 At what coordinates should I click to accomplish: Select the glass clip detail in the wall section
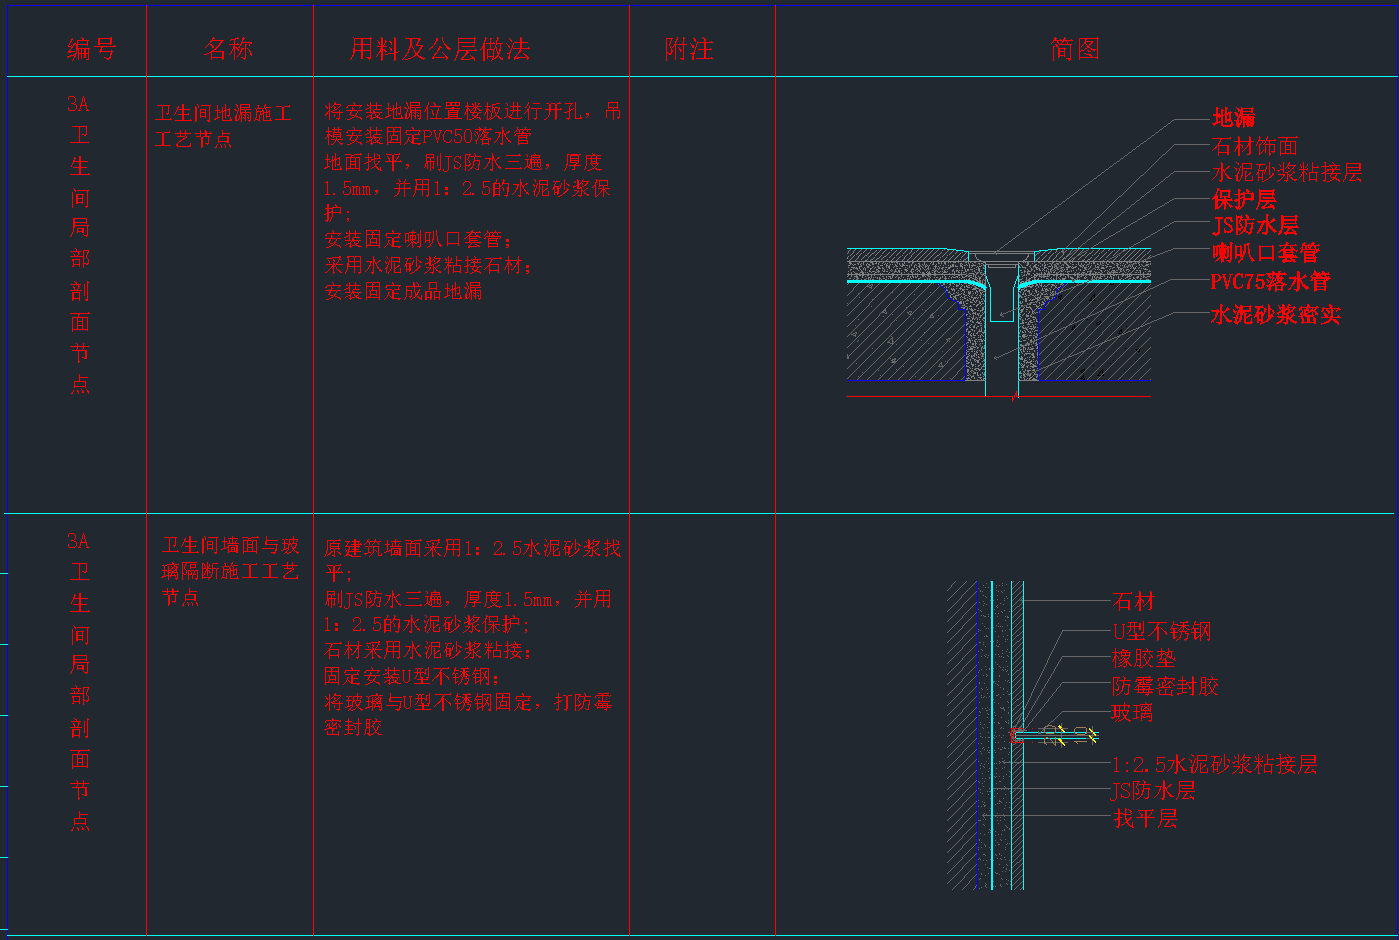1056,735
